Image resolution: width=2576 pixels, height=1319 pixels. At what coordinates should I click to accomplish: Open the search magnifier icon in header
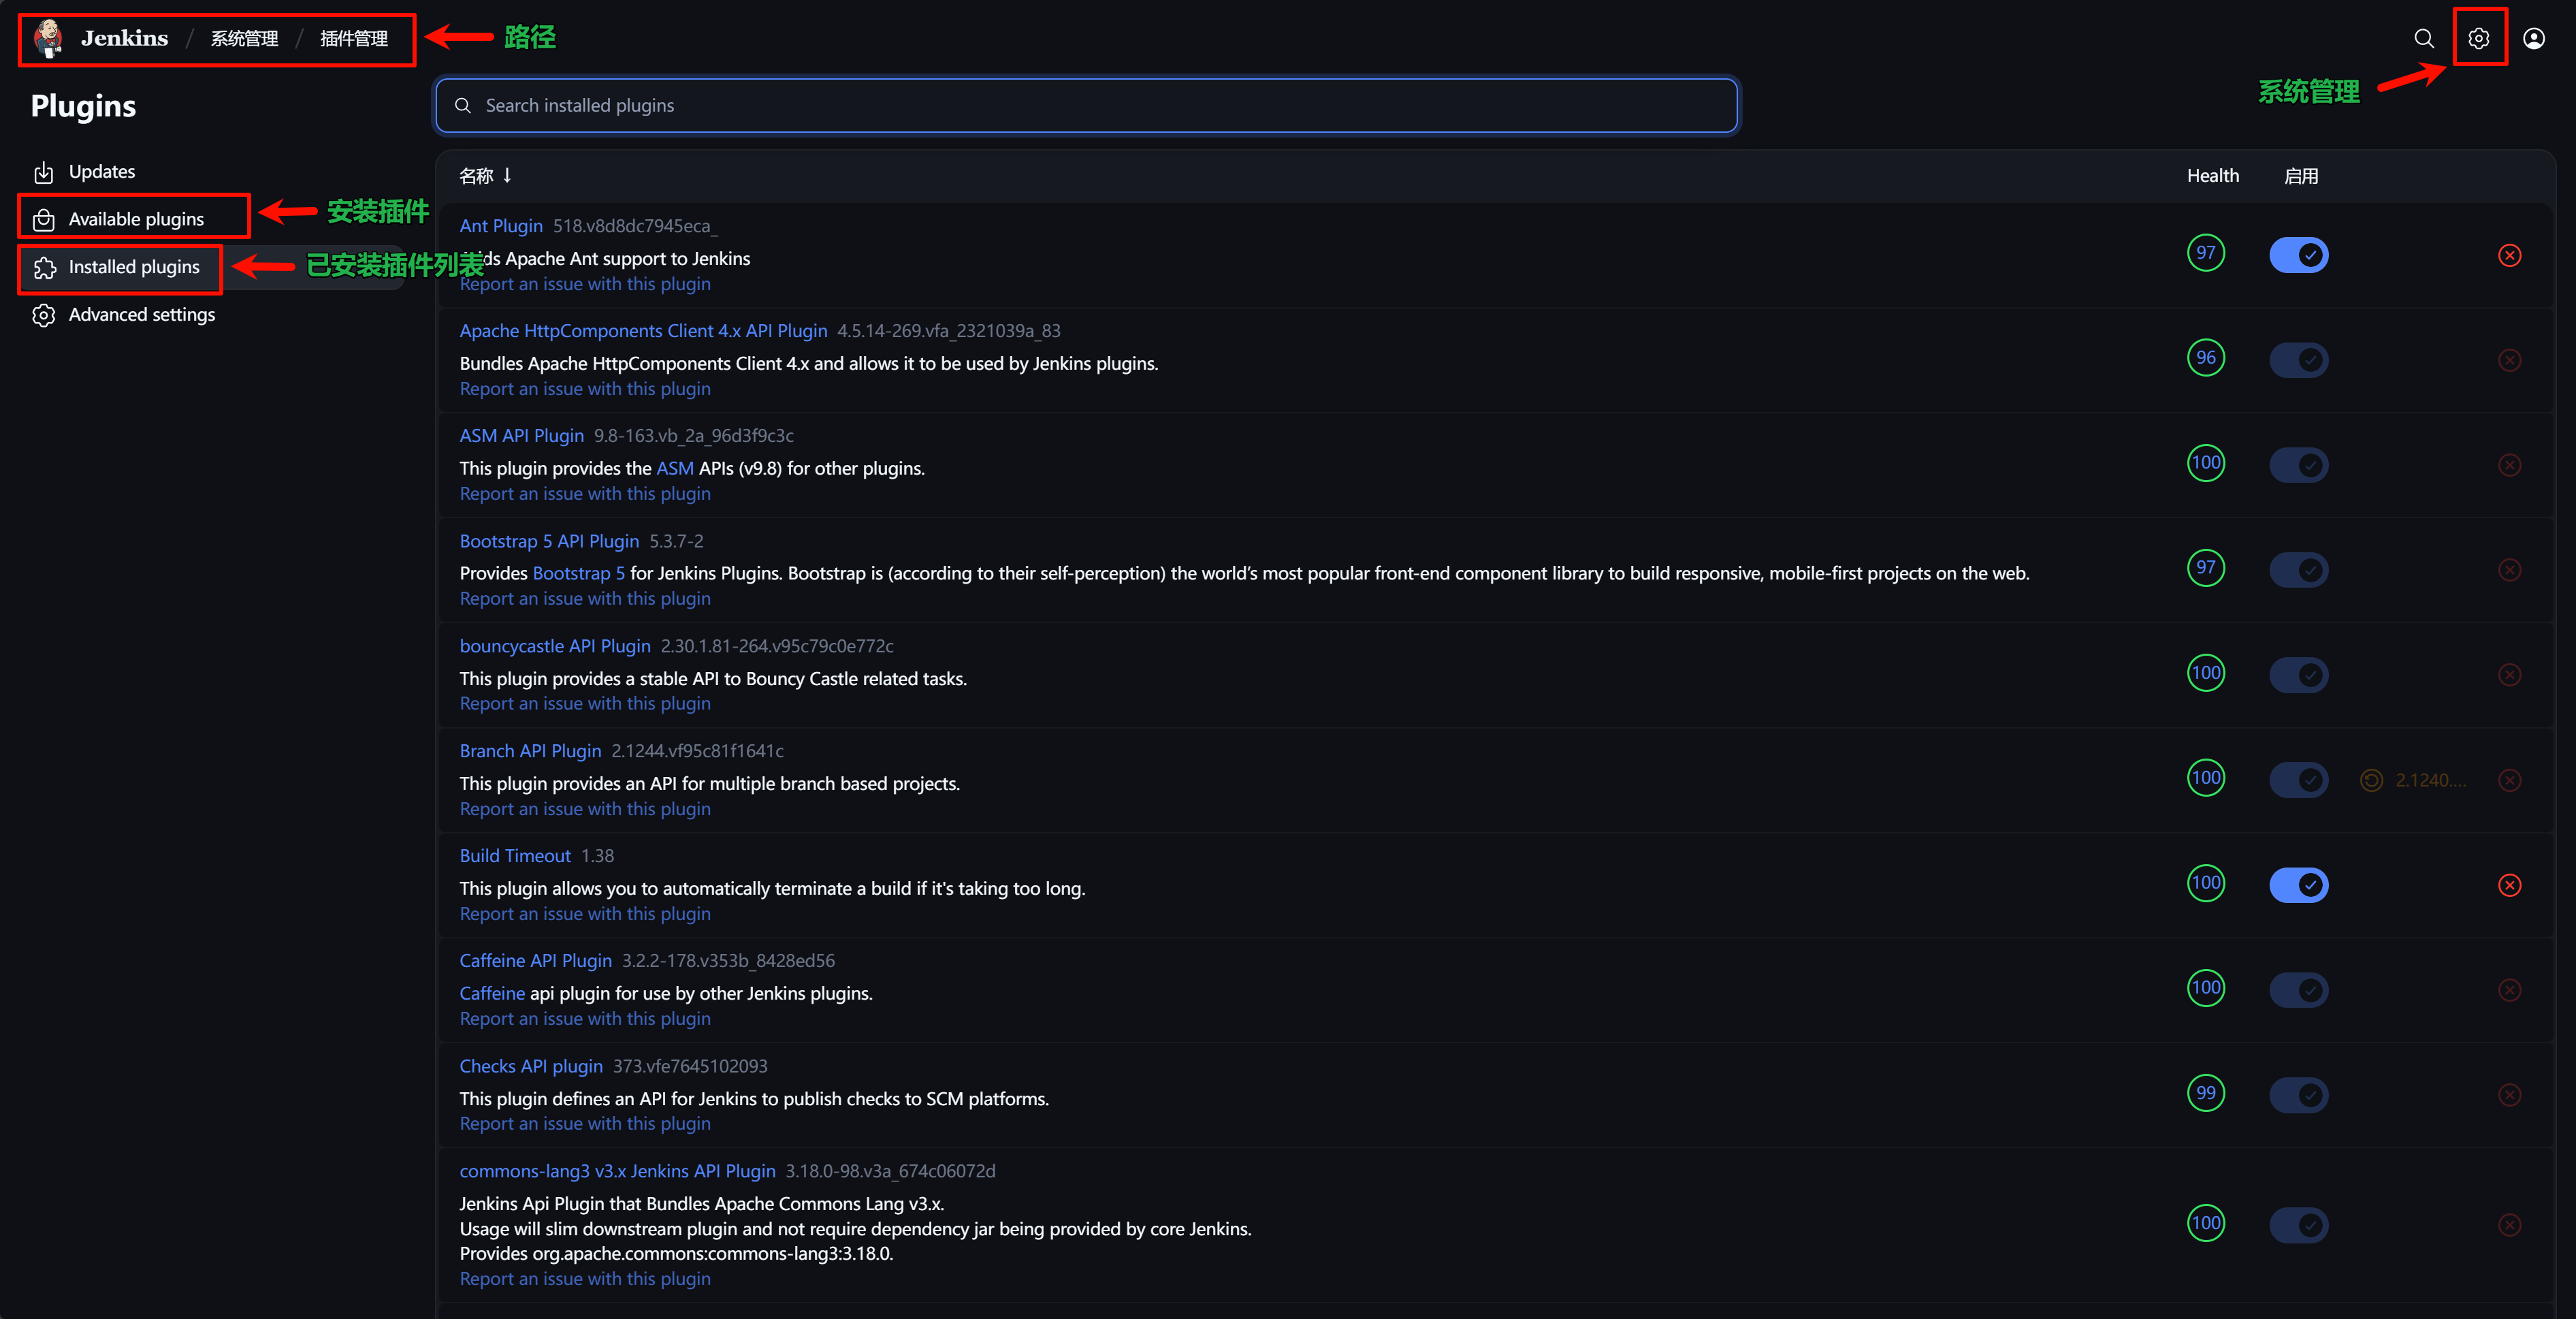(2423, 38)
